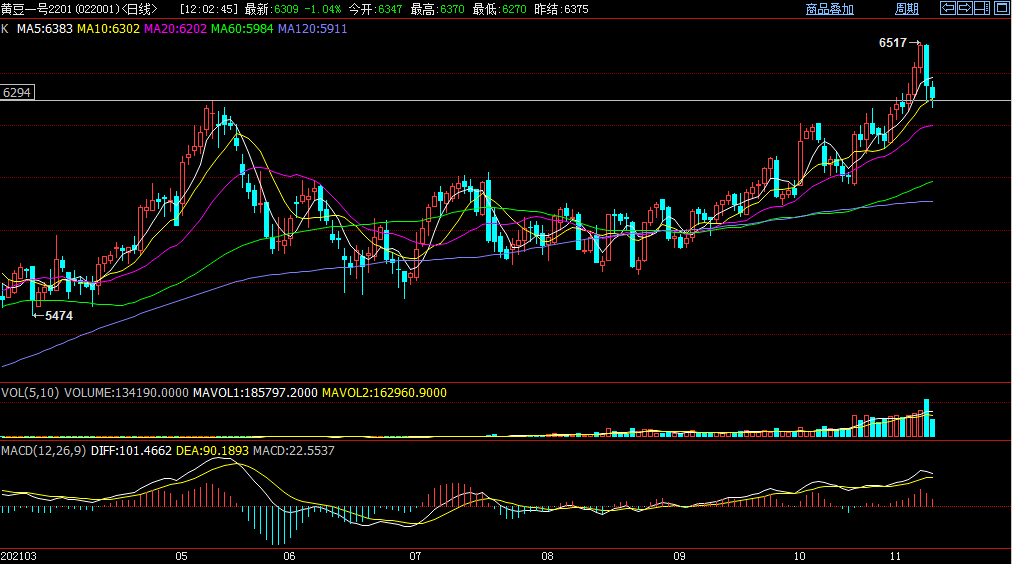Image resolution: width=1012 pixels, height=564 pixels.
Task: Click the 06 month axis label
Action: coord(288,556)
